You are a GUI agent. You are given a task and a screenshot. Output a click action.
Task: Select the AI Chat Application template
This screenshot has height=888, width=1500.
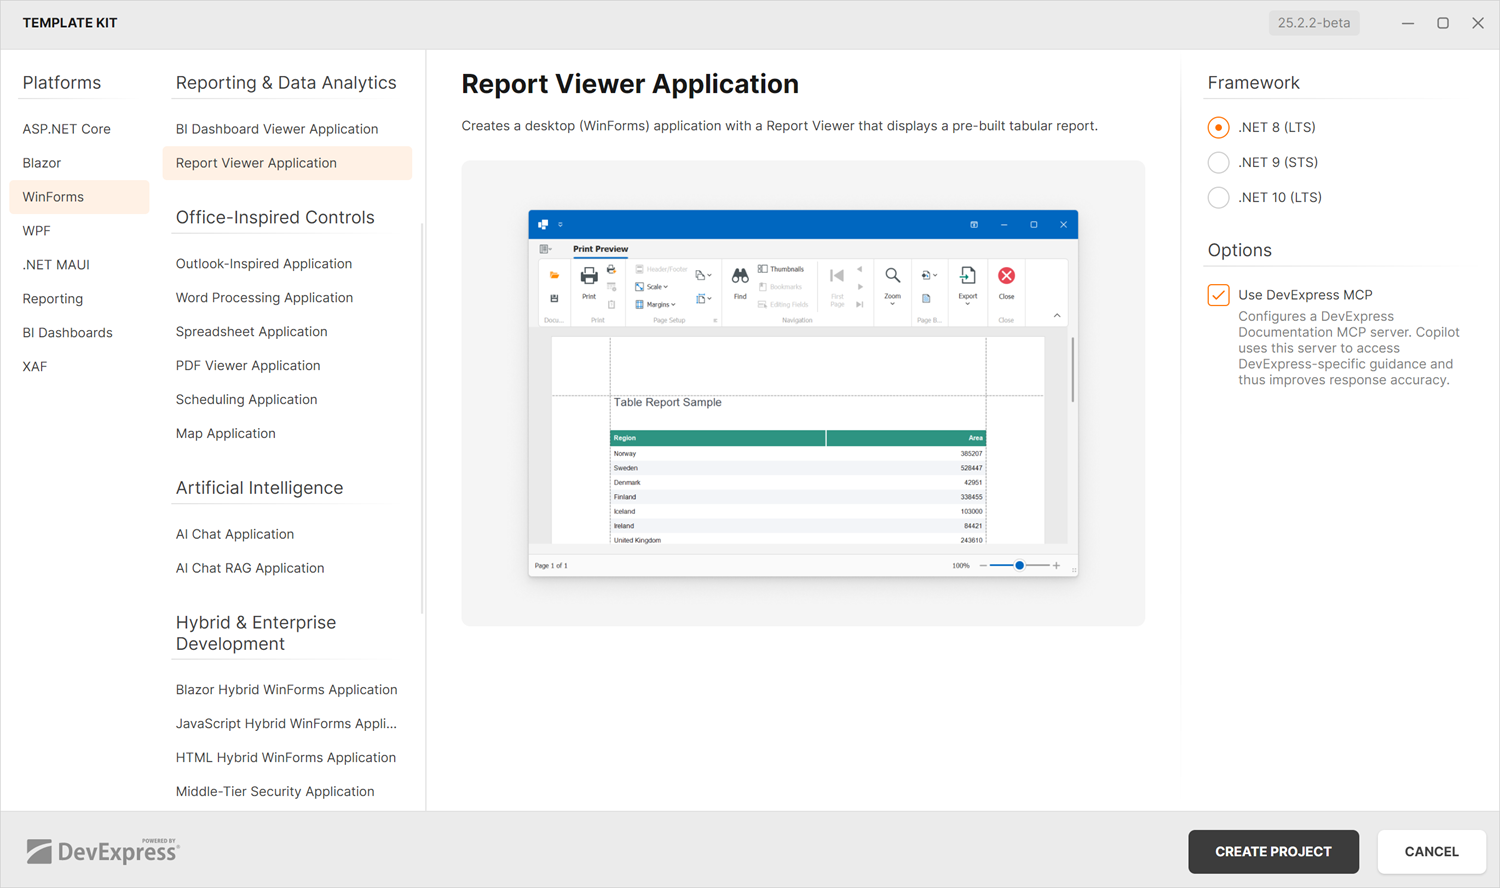pyautogui.click(x=234, y=533)
